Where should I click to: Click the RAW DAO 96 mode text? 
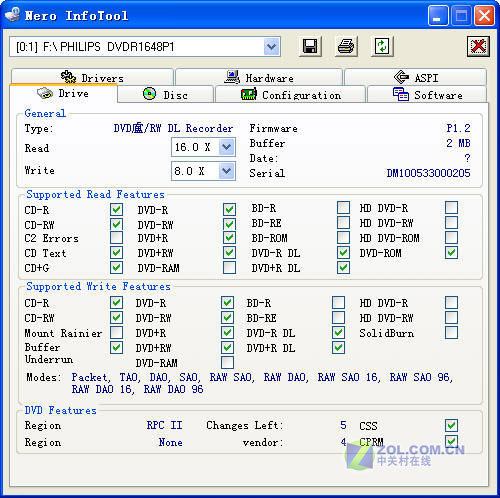(x=173, y=389)
